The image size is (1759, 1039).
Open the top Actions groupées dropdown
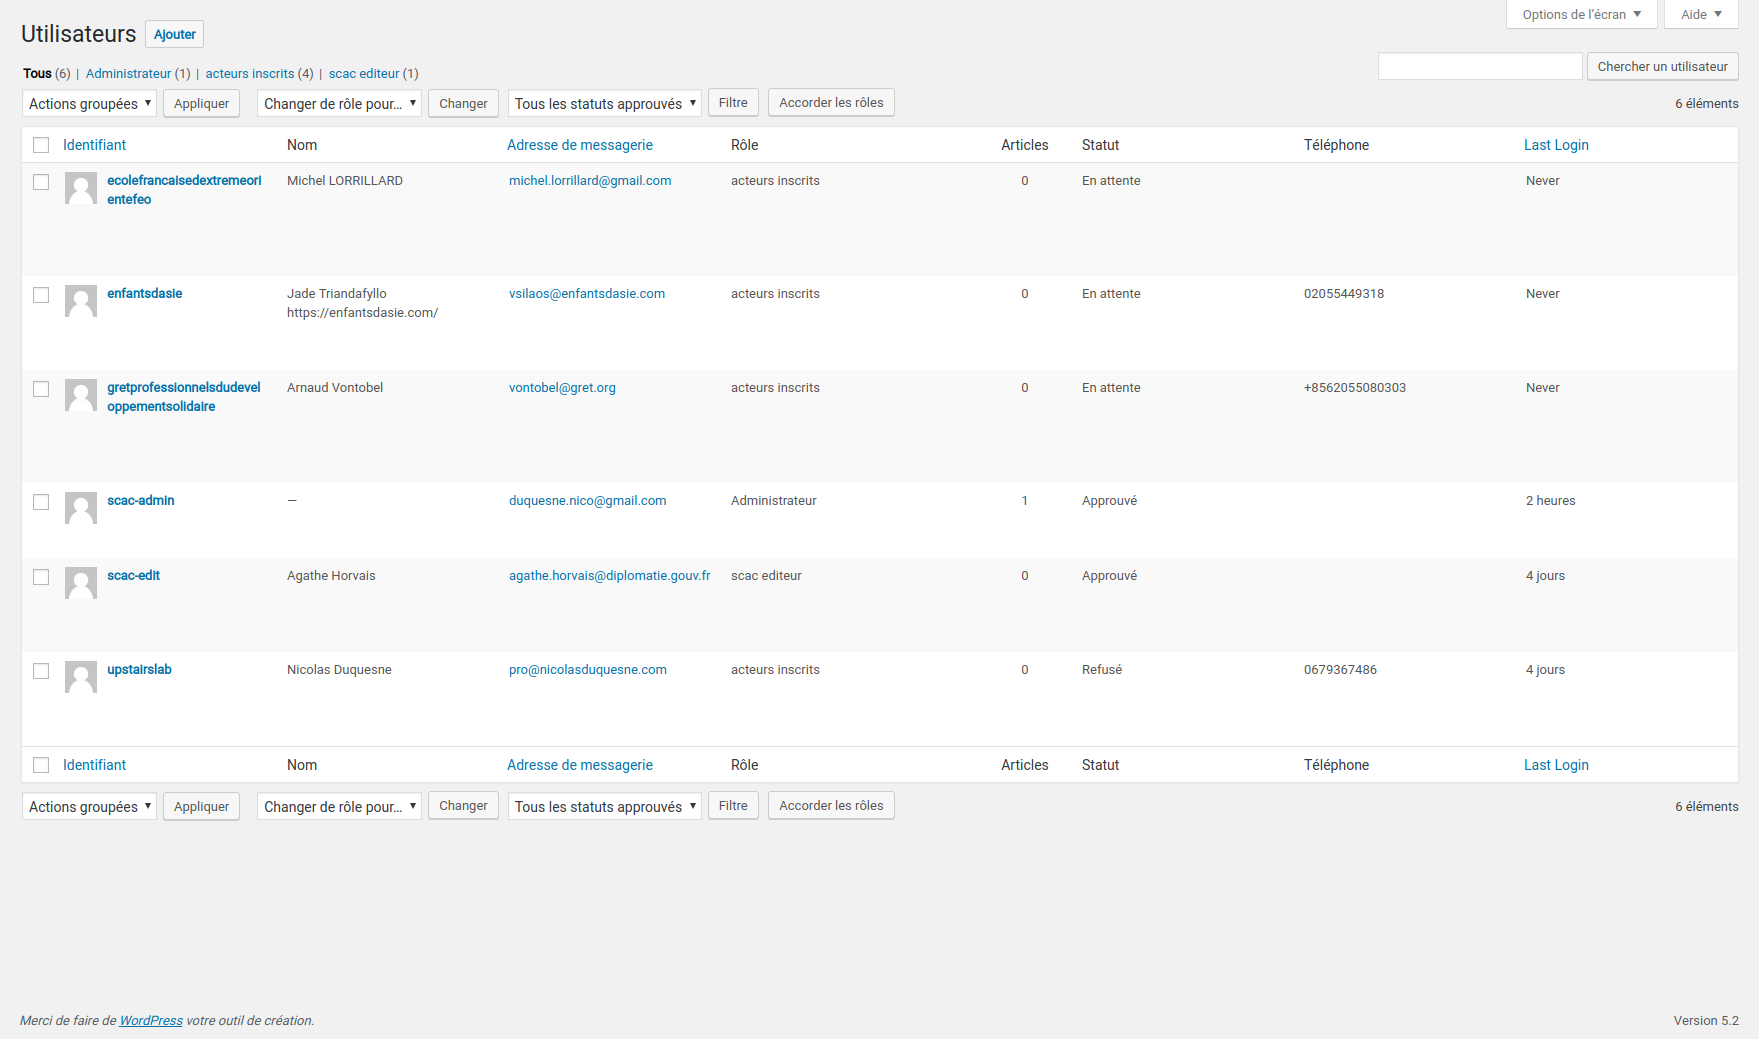(89, 104)
